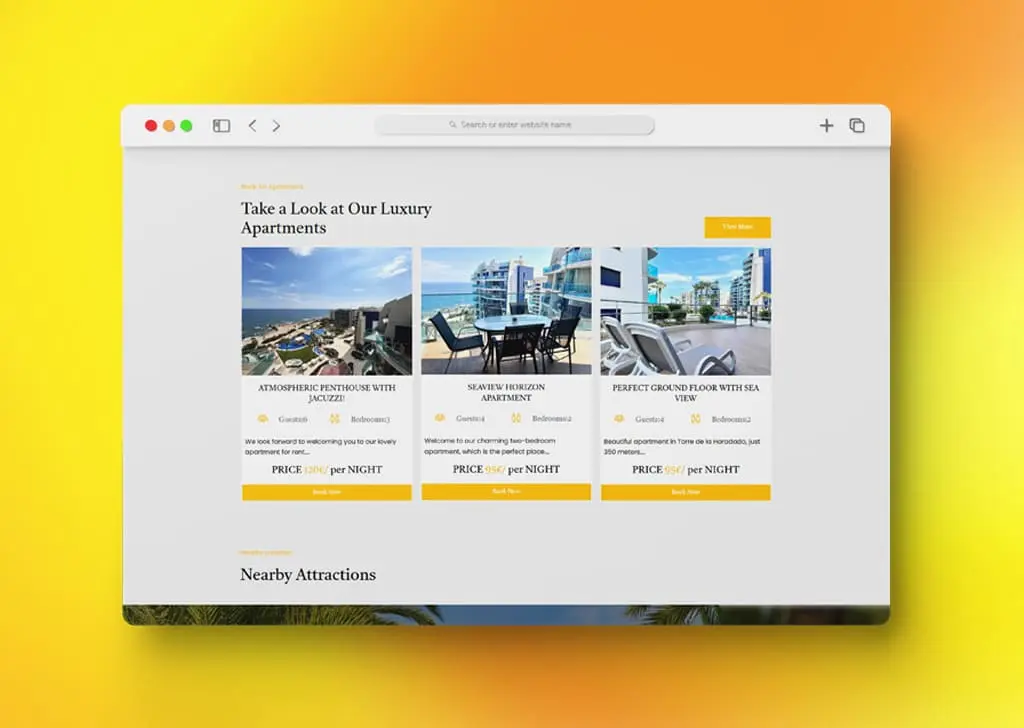The height and width of the screenshot is (728, 1024).
Task: Click the bedrooms icon on Seaview Horizon card
Action: click(515, 419)
